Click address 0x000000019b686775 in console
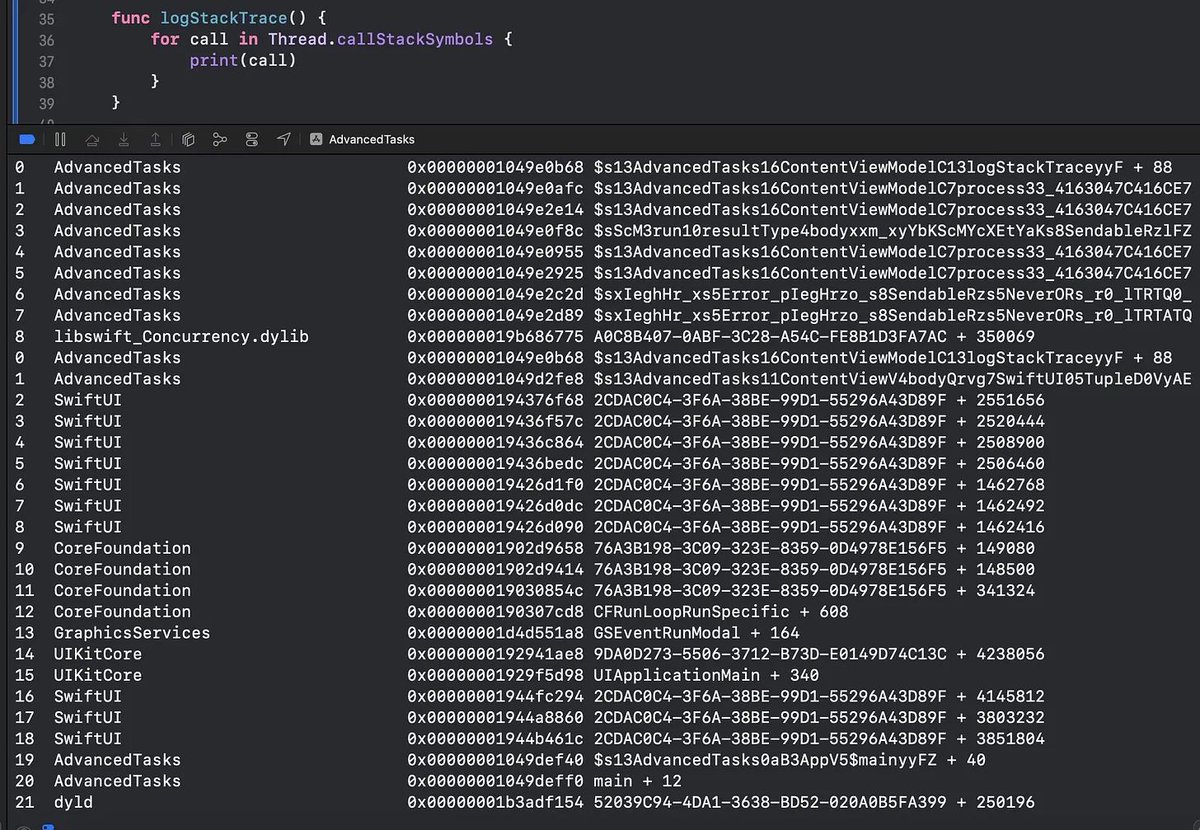 tap(496, 337)
